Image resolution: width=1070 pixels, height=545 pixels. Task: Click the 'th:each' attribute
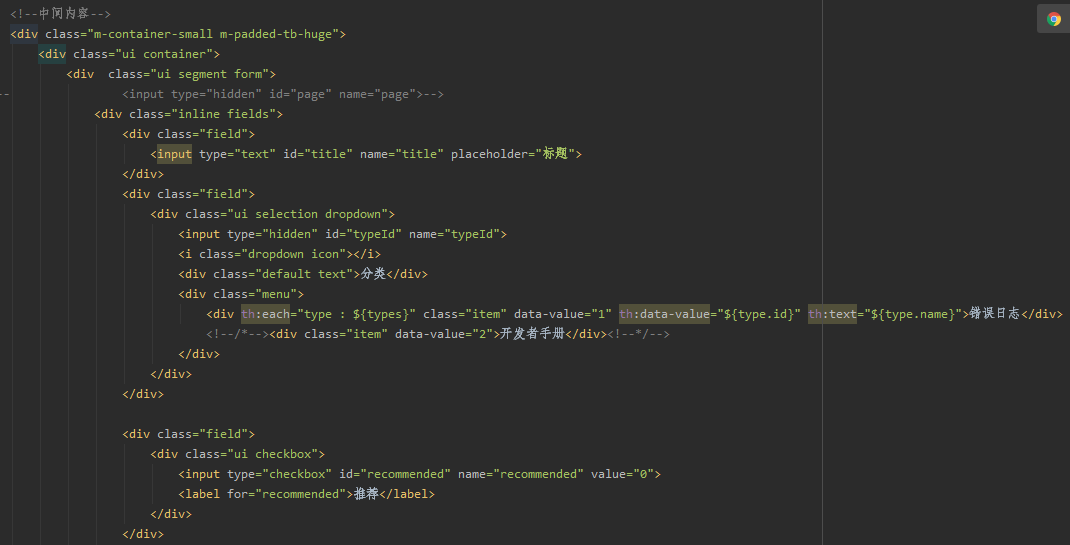(265, 314)
